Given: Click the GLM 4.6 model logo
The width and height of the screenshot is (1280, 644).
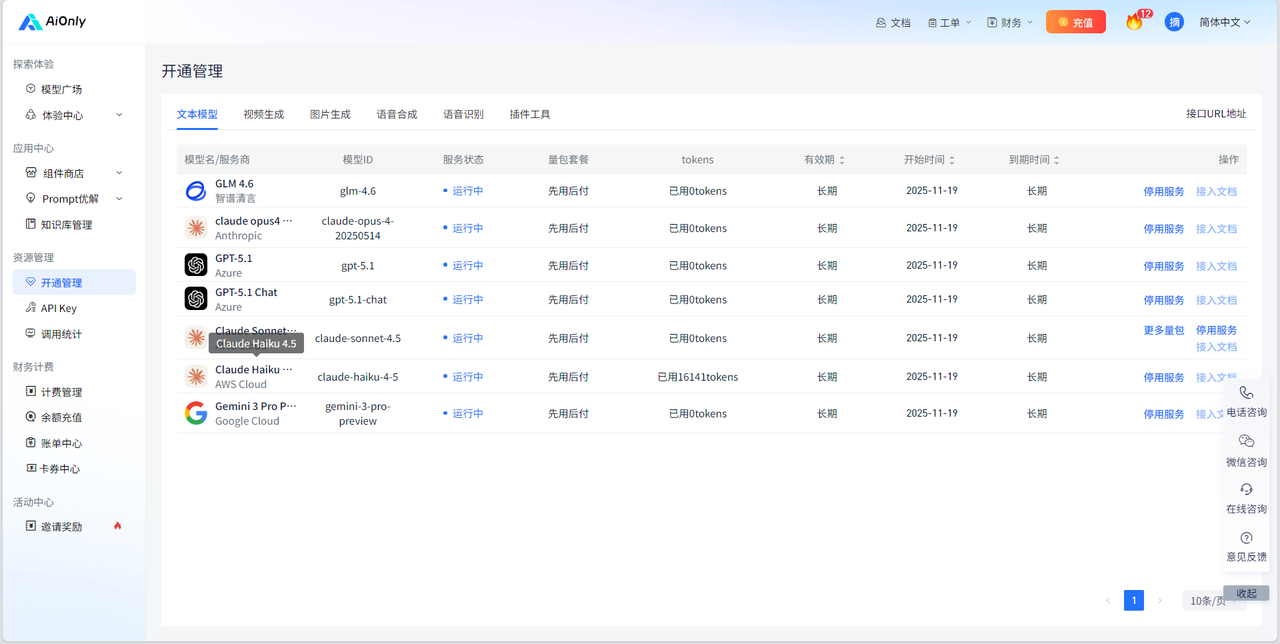Looking at the screenshot, I should coord(196,191).
